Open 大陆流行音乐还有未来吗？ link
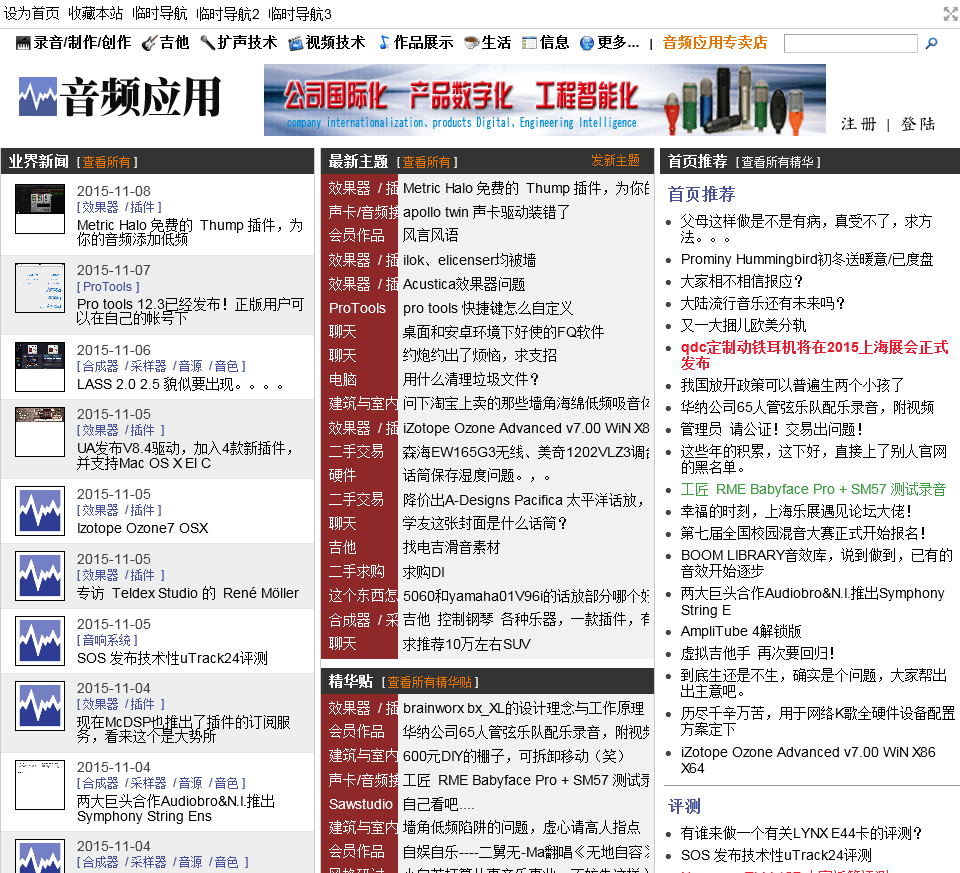The image size is (960, 873). point(763,304)
